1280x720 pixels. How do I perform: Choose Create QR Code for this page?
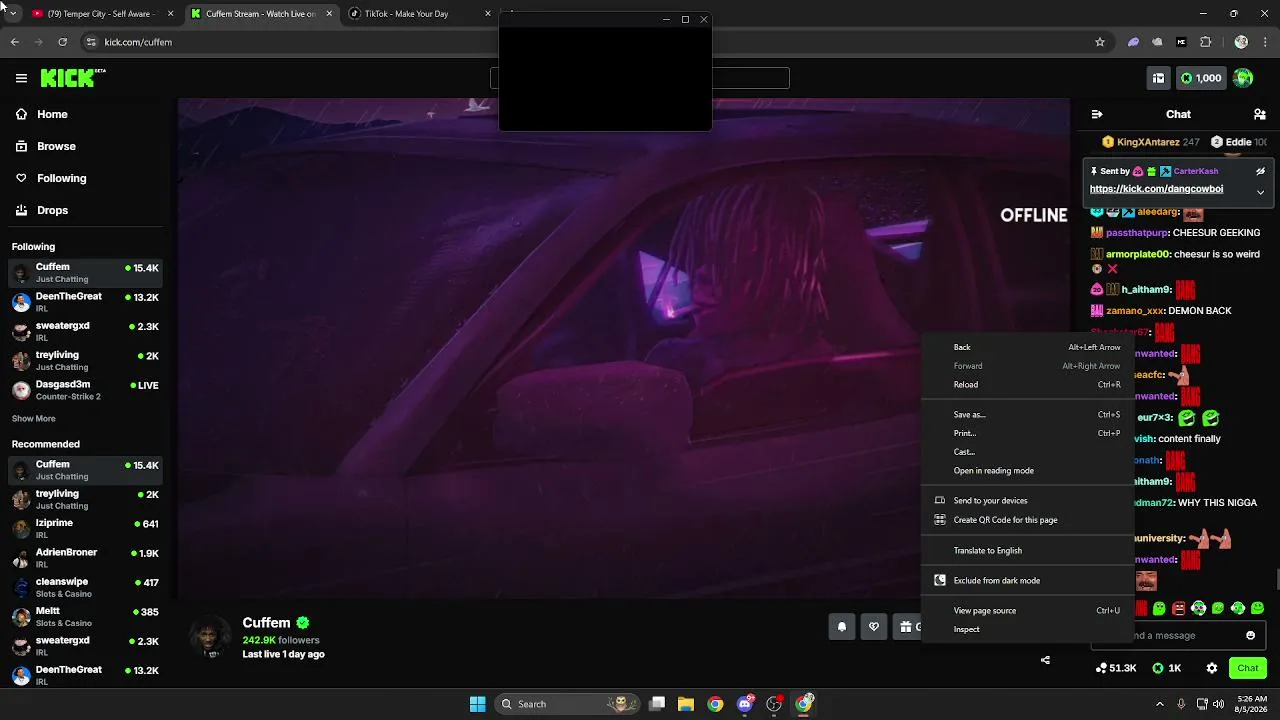[x=1028, y=520]
